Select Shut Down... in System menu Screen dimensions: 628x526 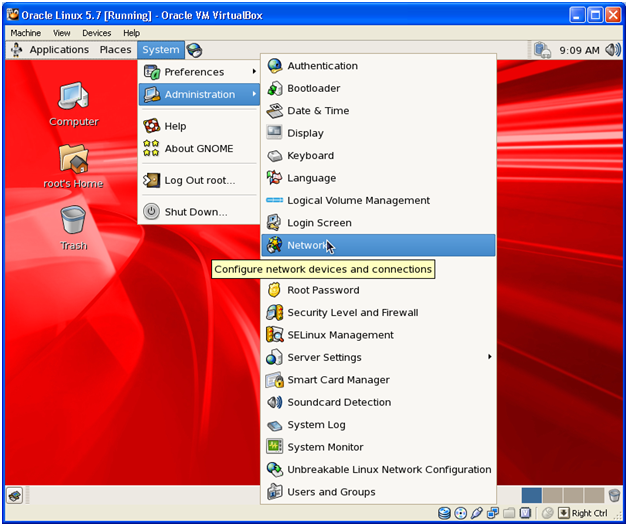[x=199, y=212]
